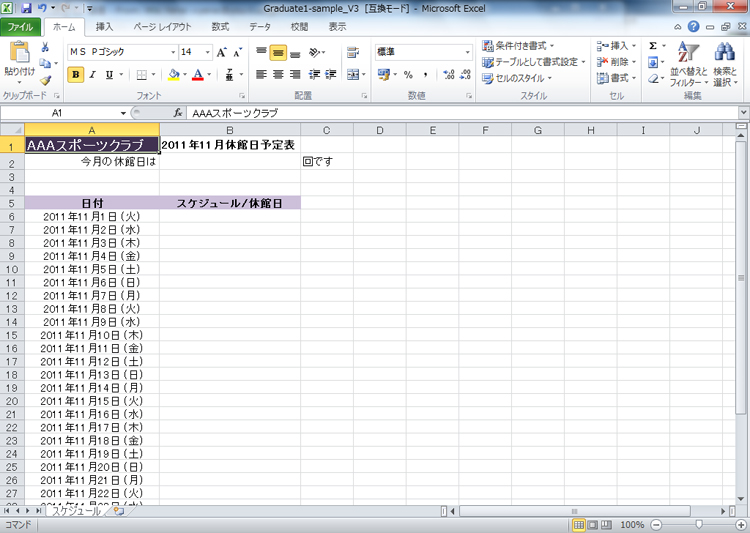
Task: Select cell B1 2011年11月休館日予定表
Action: click(230, 145)
